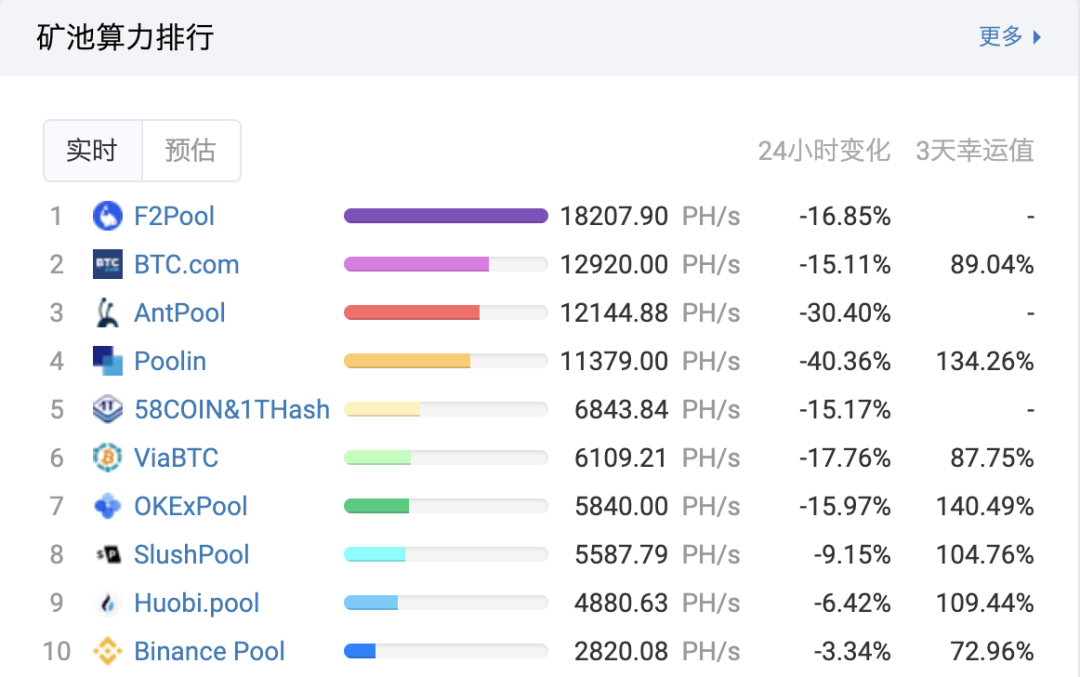Click the pink BTC.com hashrate bar

pos(416,264)
